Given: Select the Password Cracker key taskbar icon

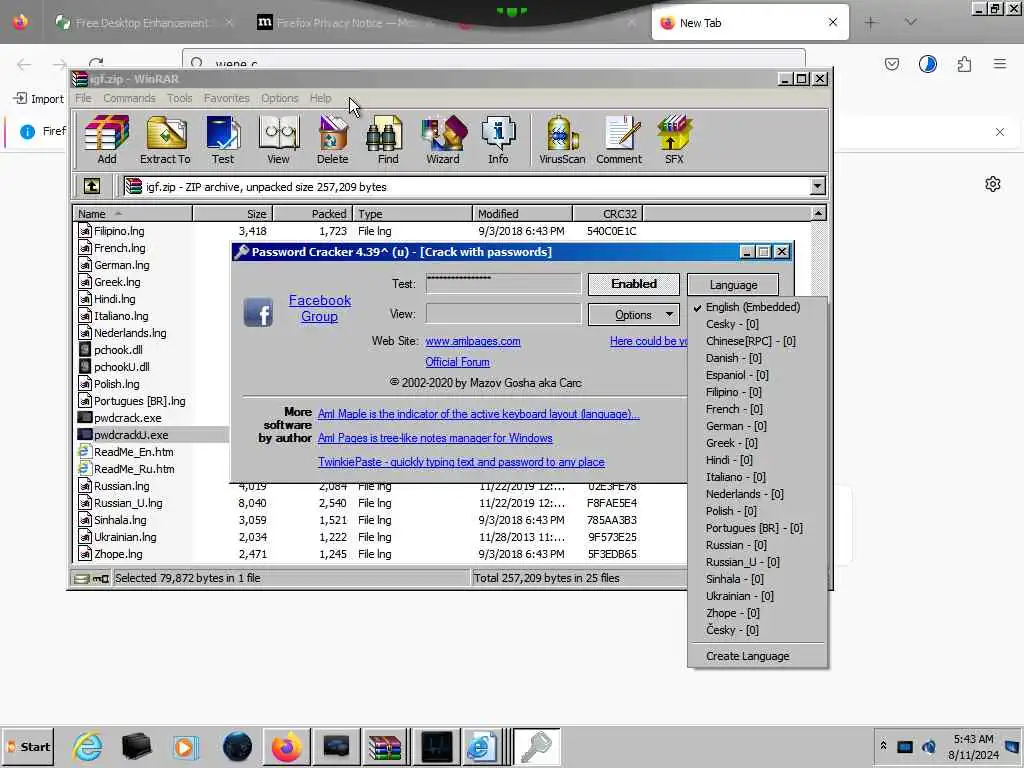Looking at the screenshot, I should point(537,746).
